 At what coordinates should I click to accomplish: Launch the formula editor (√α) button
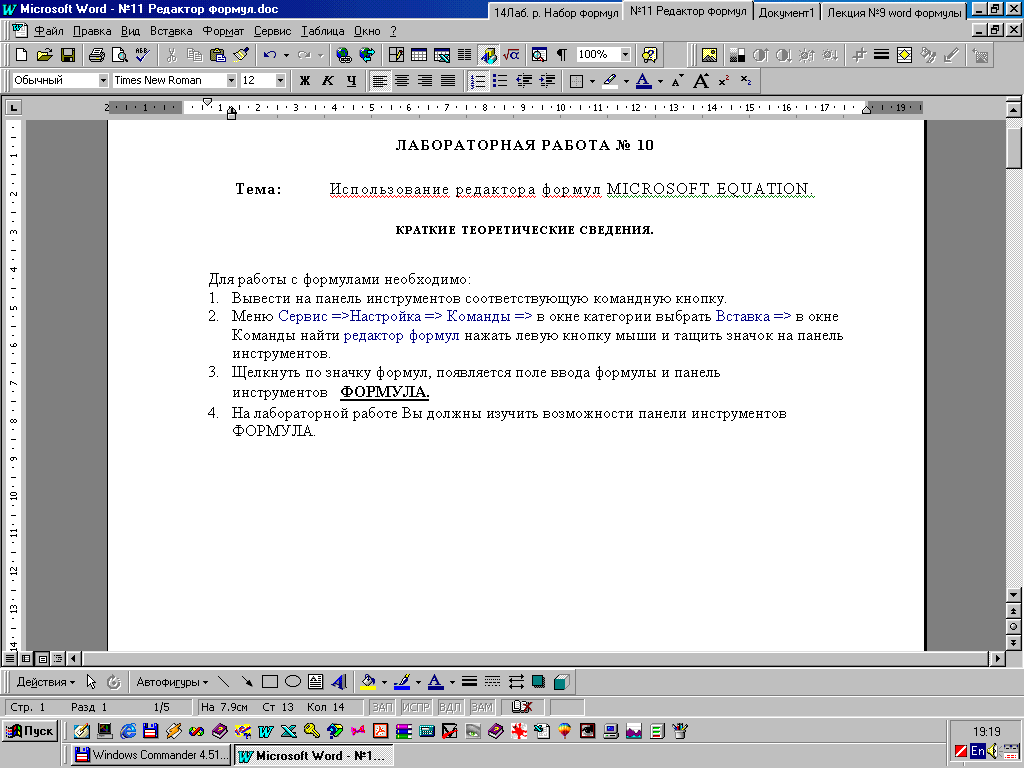[511, 55]
